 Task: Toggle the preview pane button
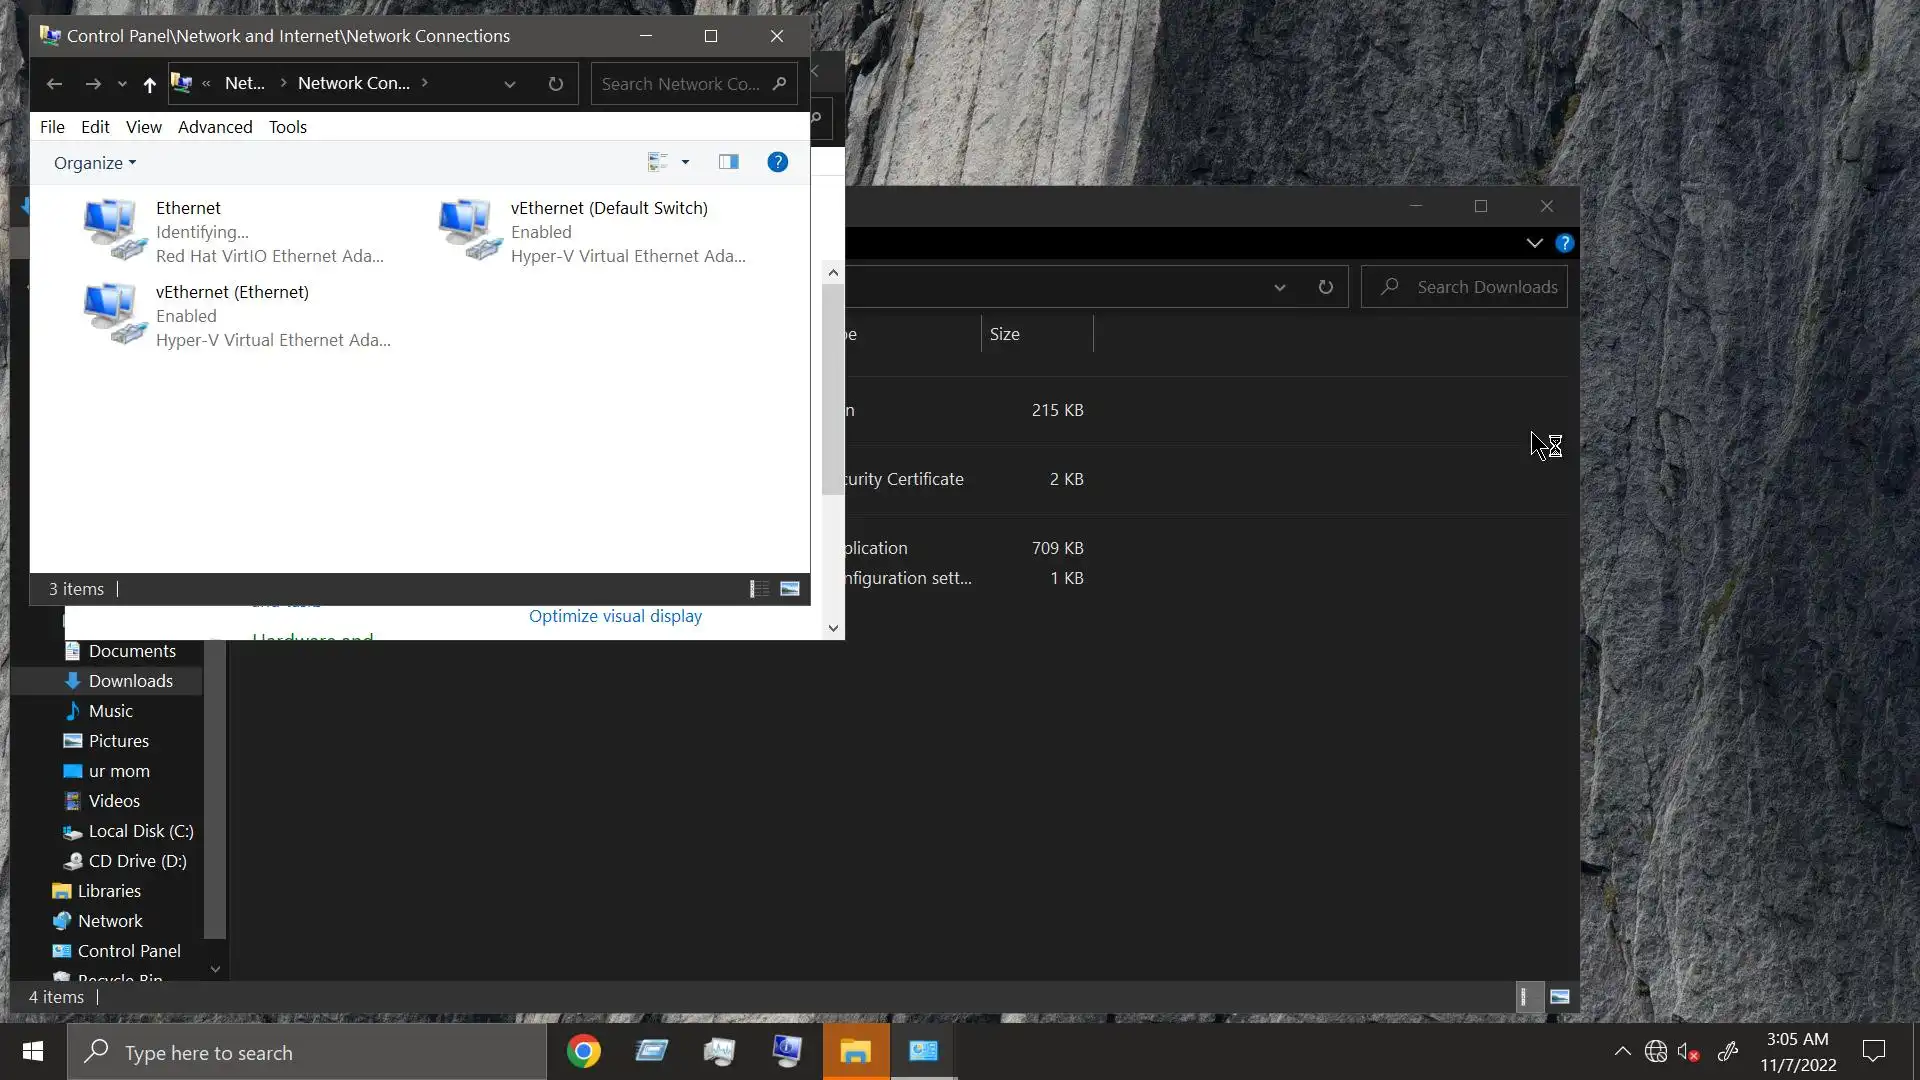[728, 162]
